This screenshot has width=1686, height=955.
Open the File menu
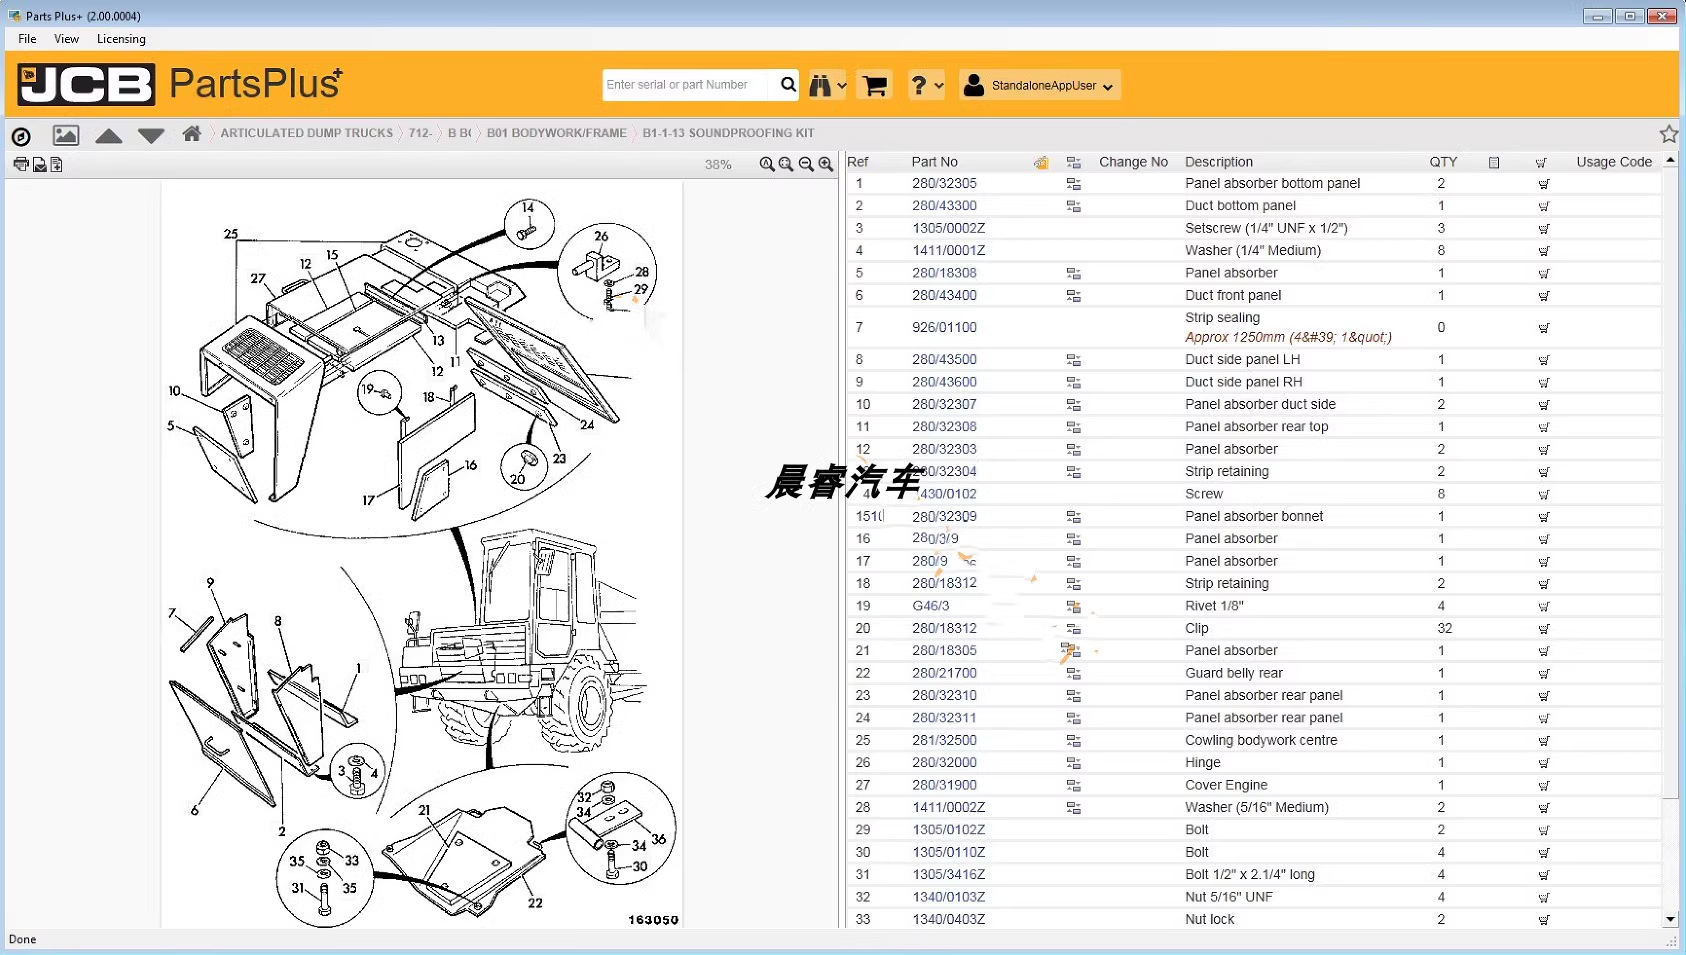coord(27,39)
